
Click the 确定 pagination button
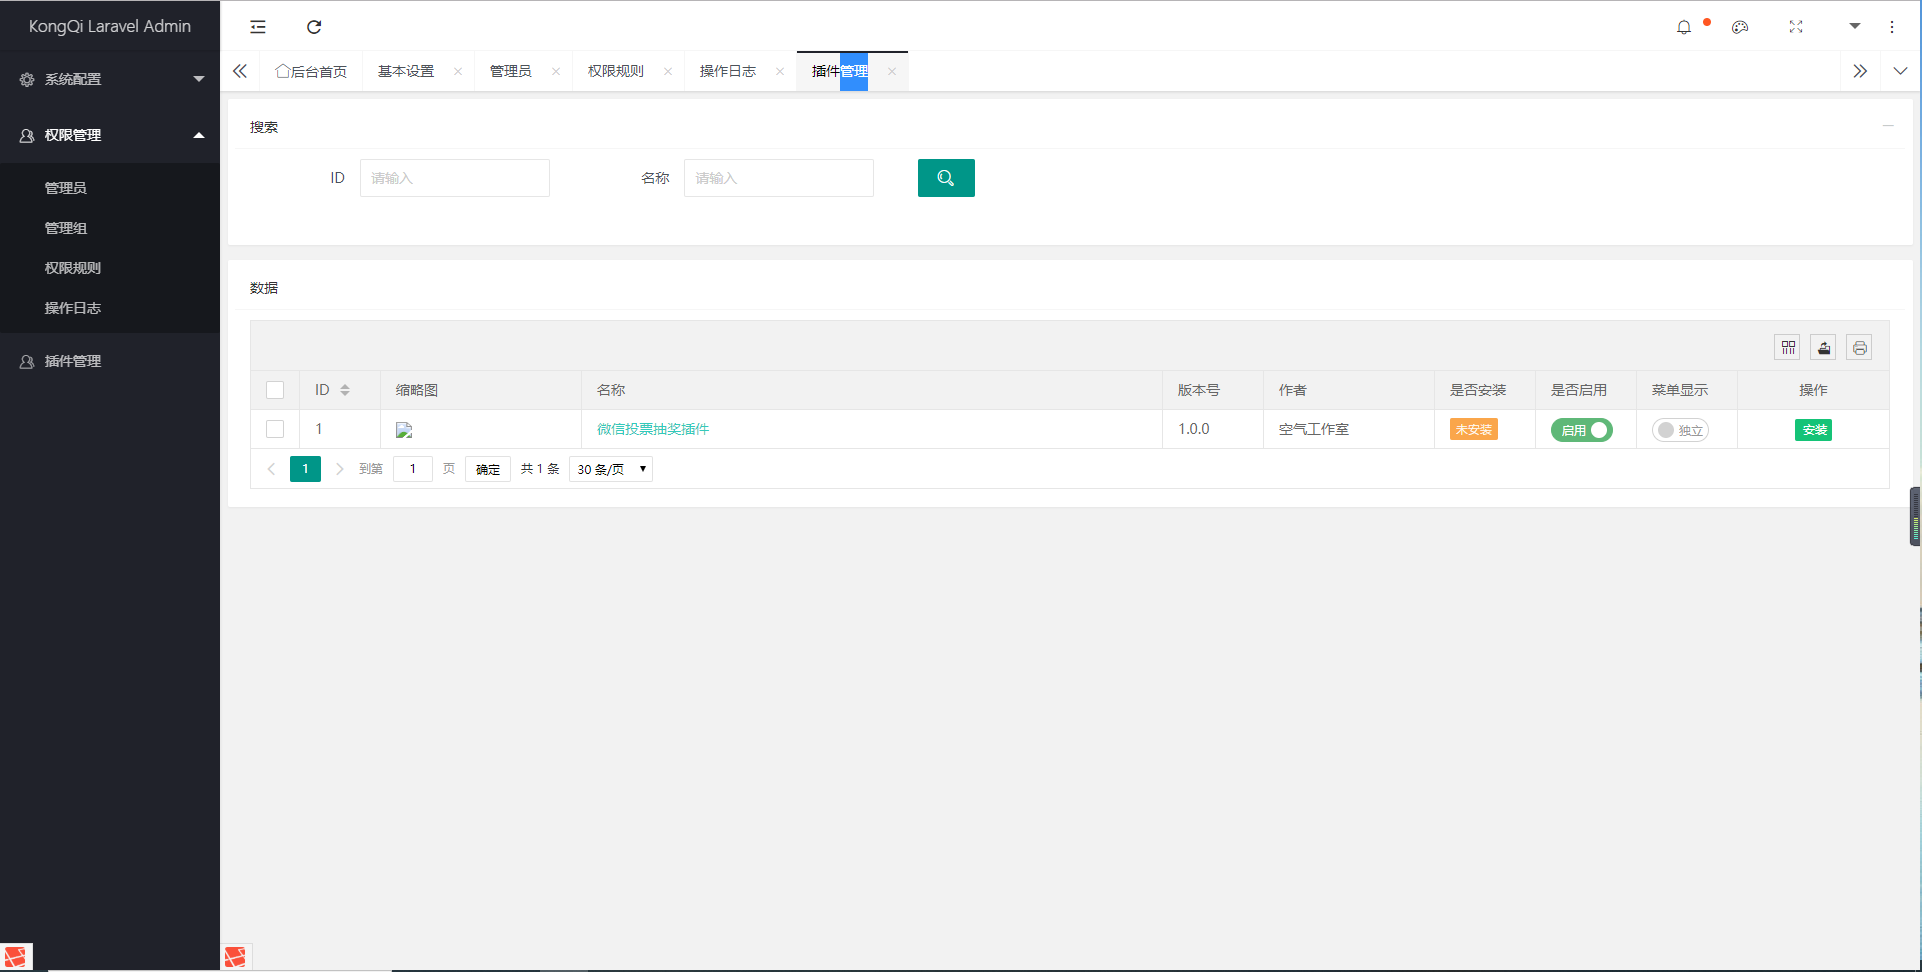point(488,469)
